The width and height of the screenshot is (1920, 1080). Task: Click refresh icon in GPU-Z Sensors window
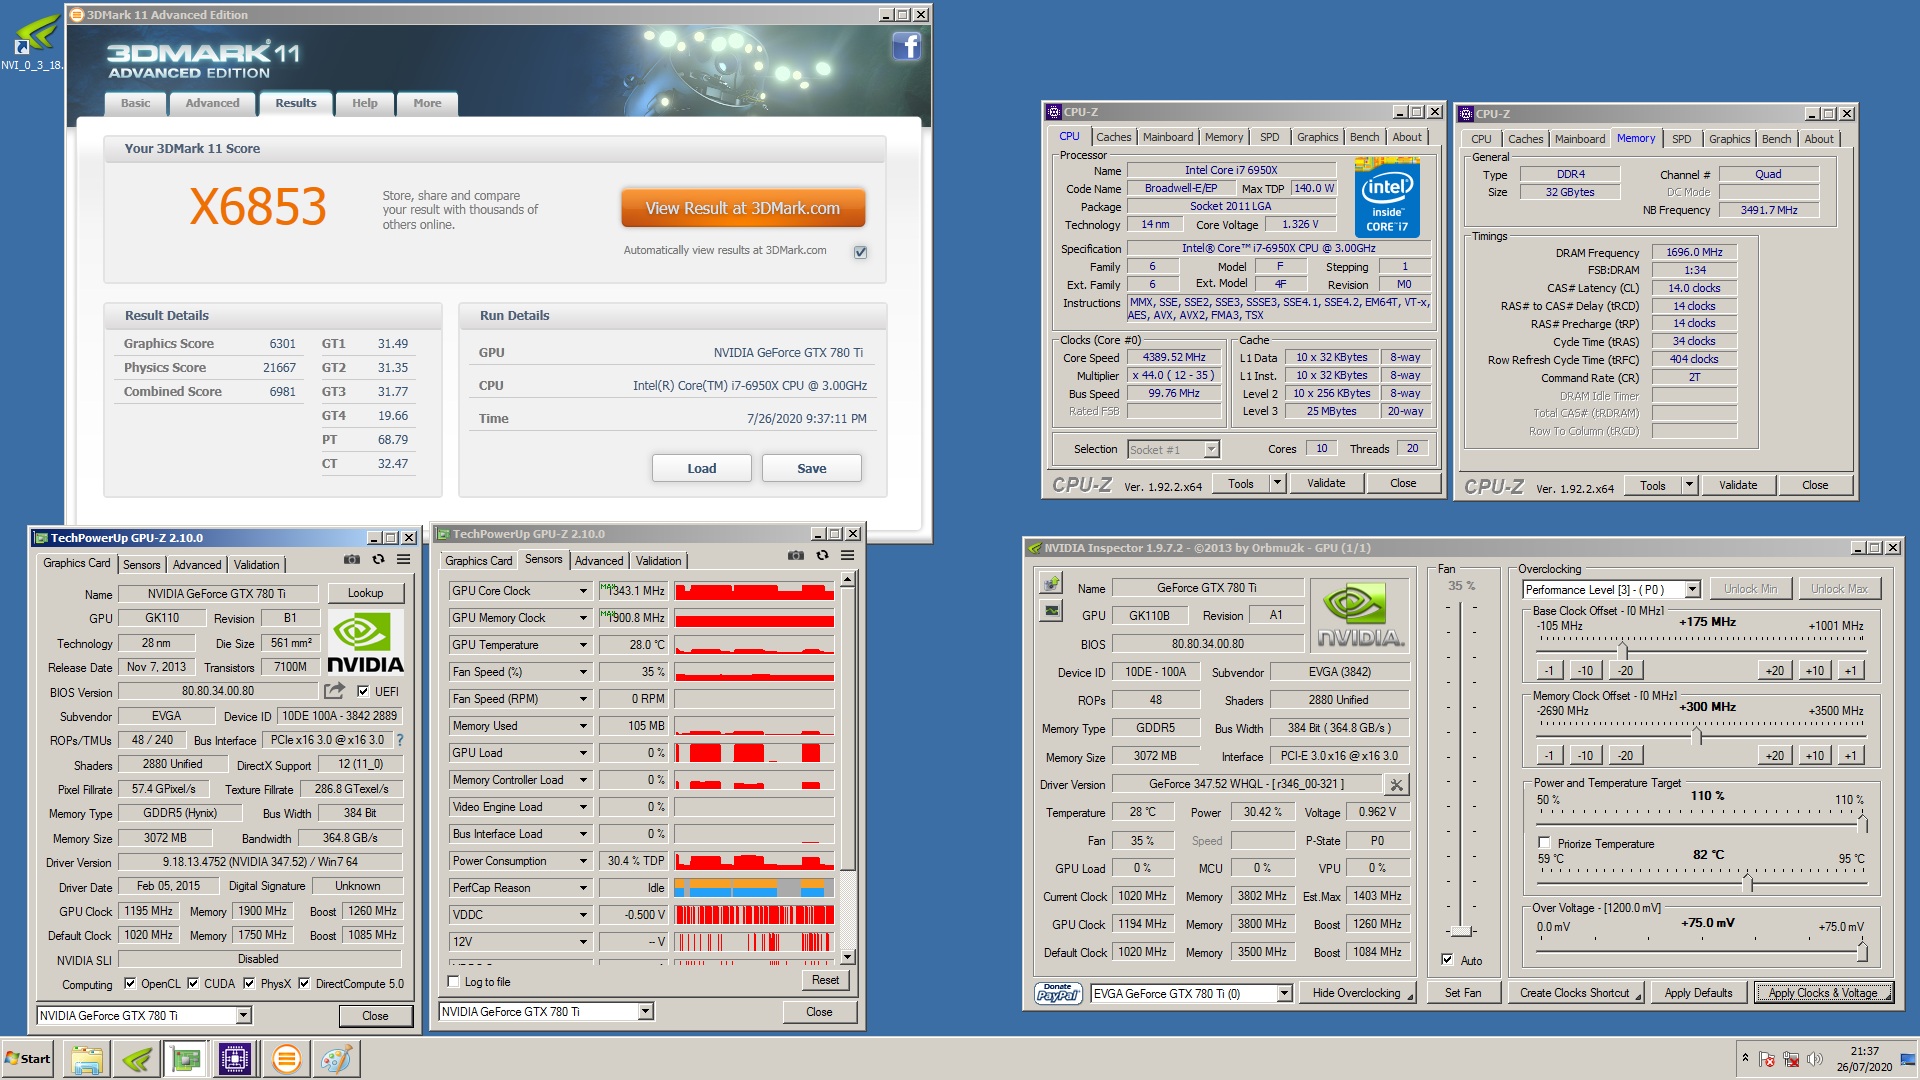pyautogui.click(x=822, y=555)
